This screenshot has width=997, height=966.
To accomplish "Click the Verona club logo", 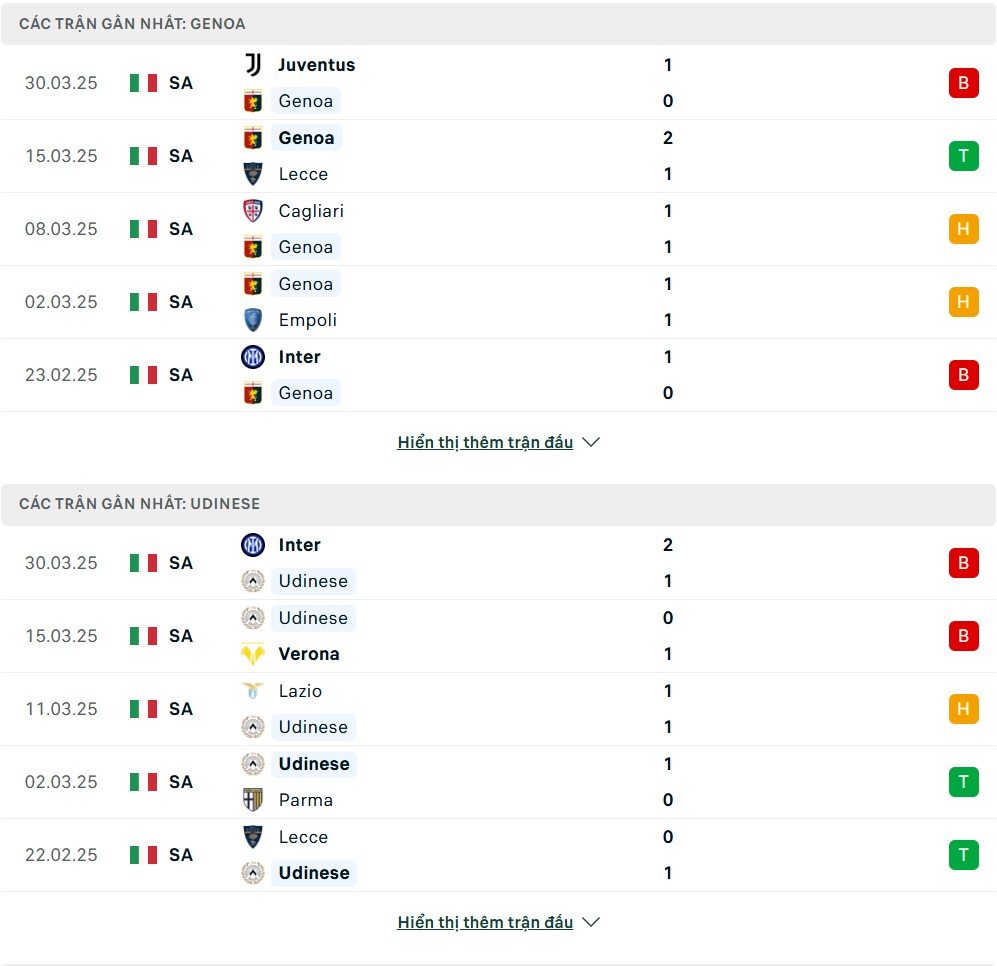I will click(253, 654).
